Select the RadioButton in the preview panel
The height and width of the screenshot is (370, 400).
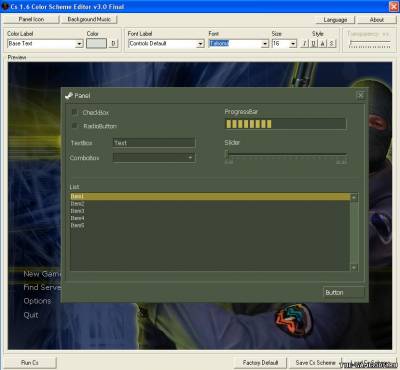click(75, 126)
